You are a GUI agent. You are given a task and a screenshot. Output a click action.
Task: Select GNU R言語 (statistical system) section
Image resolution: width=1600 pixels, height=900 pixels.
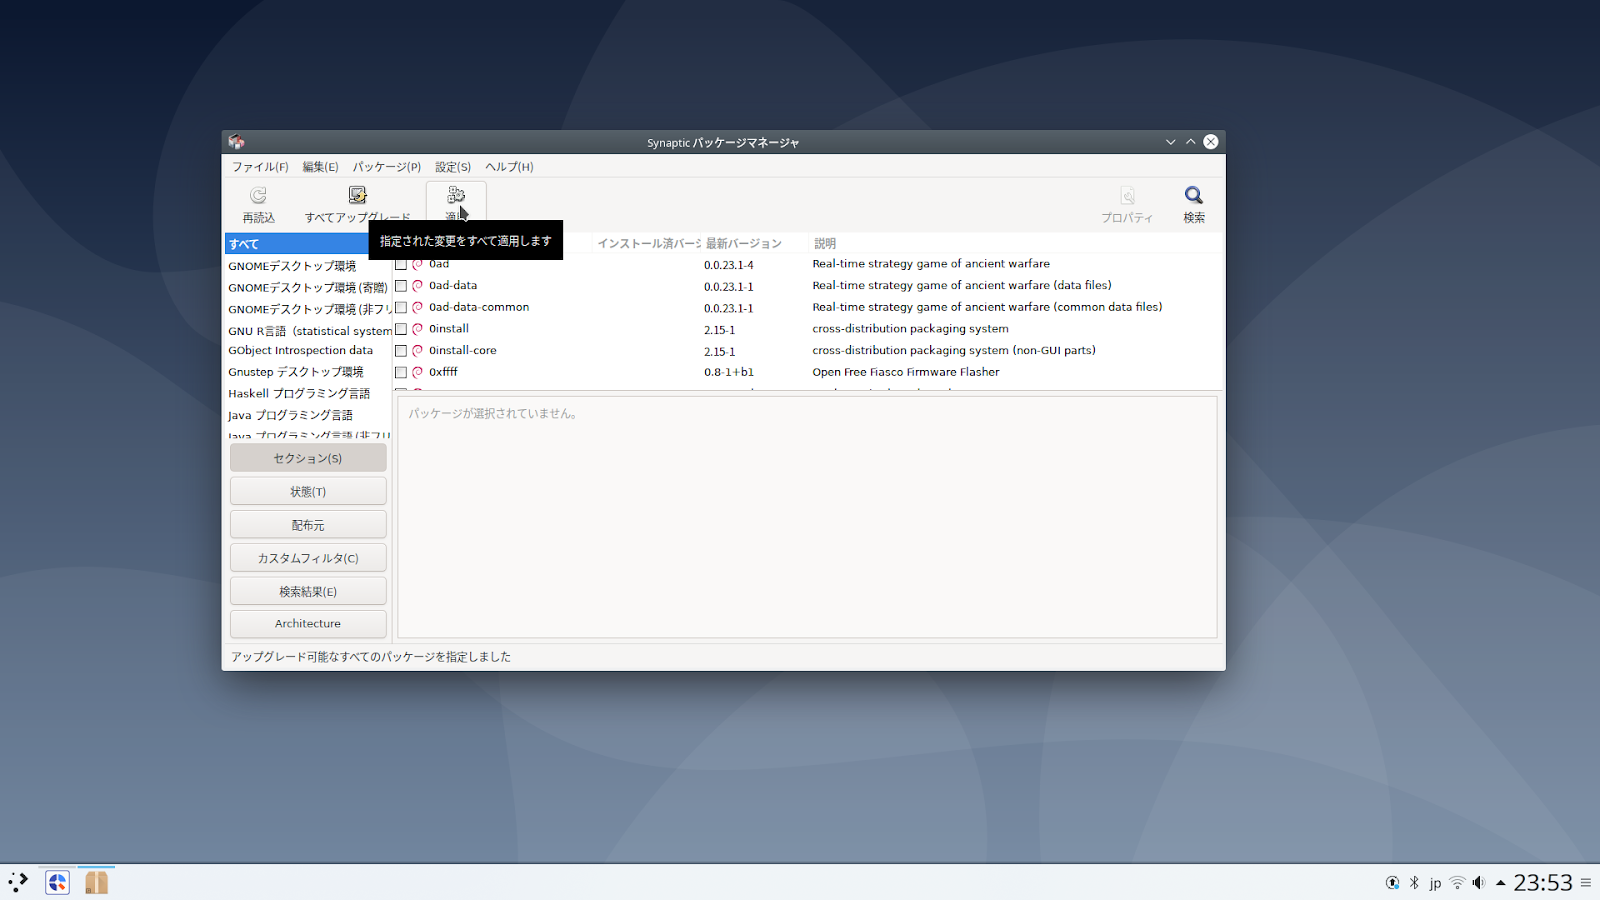tap(308, 331)
